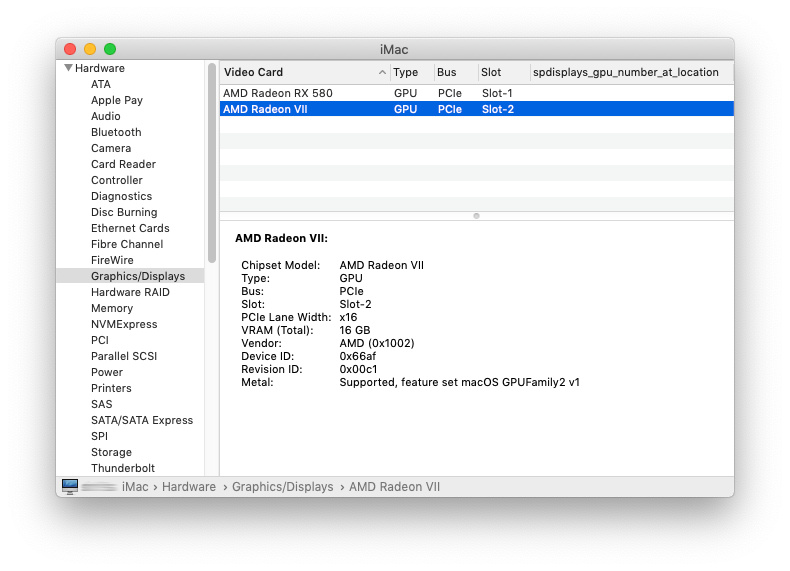Viewport: 790px width, 571px height.
Task: Click iMac in the path bar
Action: tap(135, 487)
